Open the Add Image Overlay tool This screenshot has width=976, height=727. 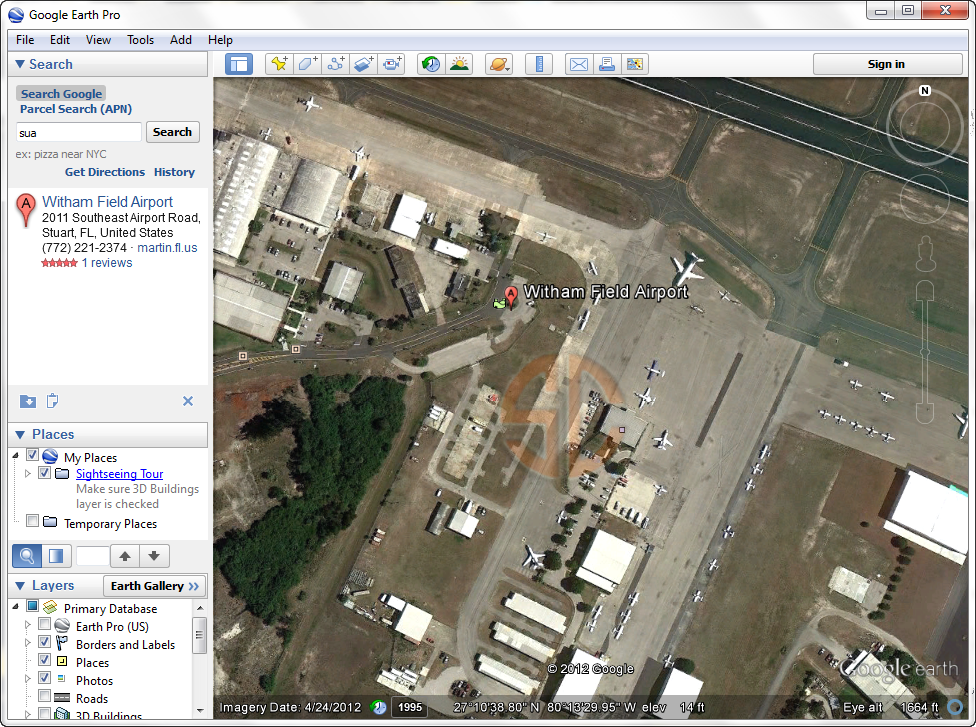pos(363,63)
